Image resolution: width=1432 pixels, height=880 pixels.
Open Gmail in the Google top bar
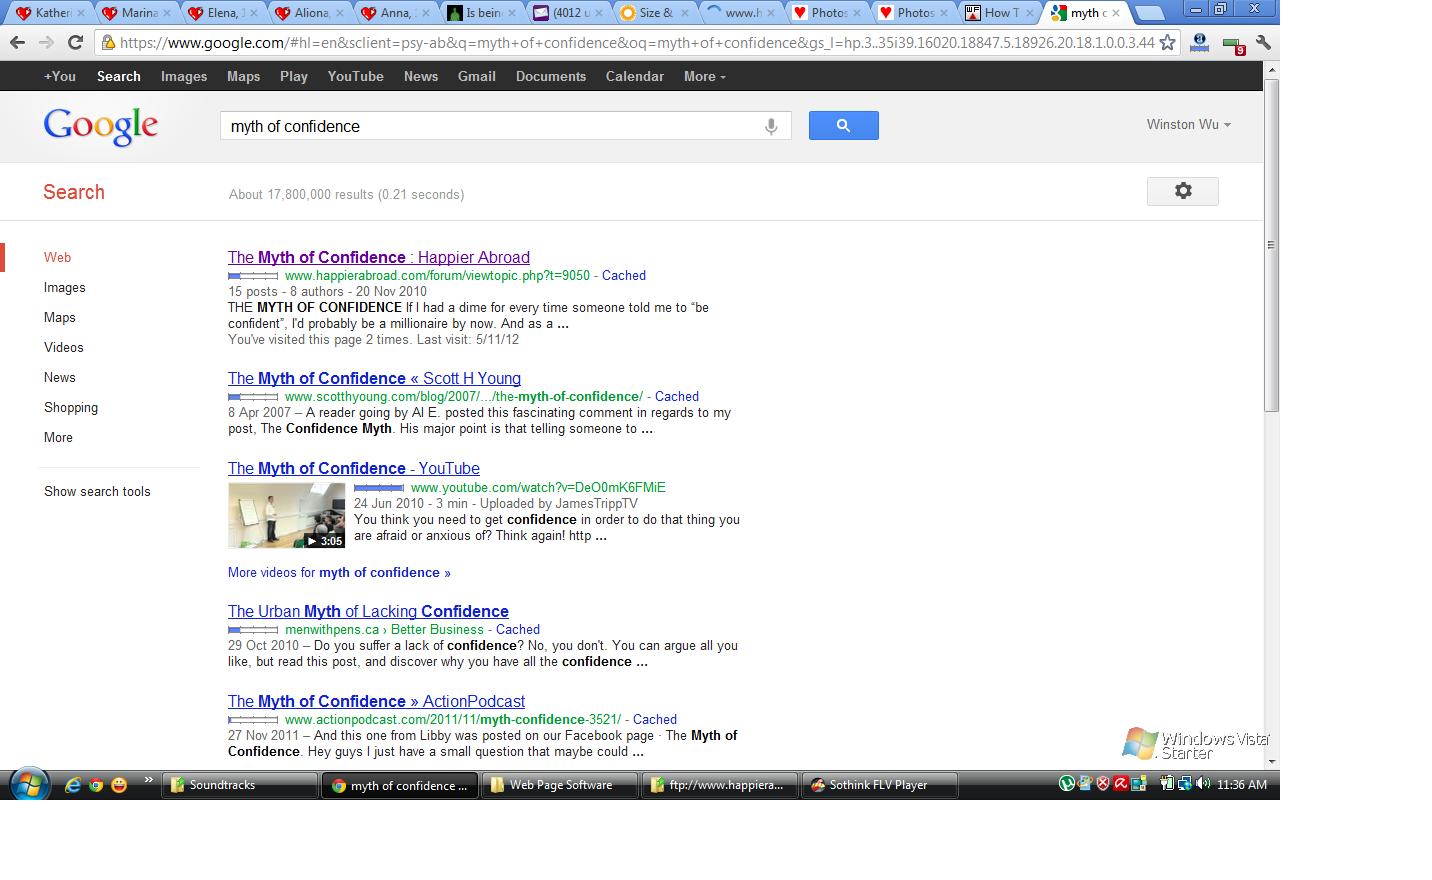pyautogui.click(x=477, y=76)
